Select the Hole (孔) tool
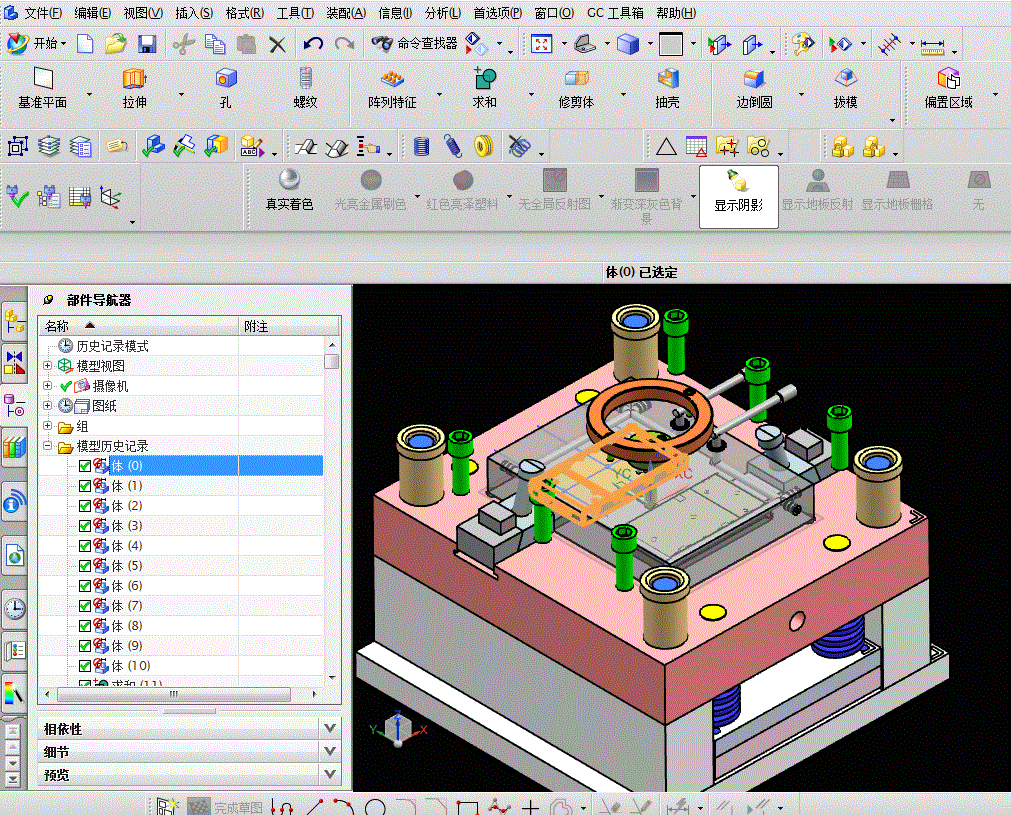Image resolution: width=1011 pixels, height=815 pixels. pyautogui.click(x=225, y=88)
